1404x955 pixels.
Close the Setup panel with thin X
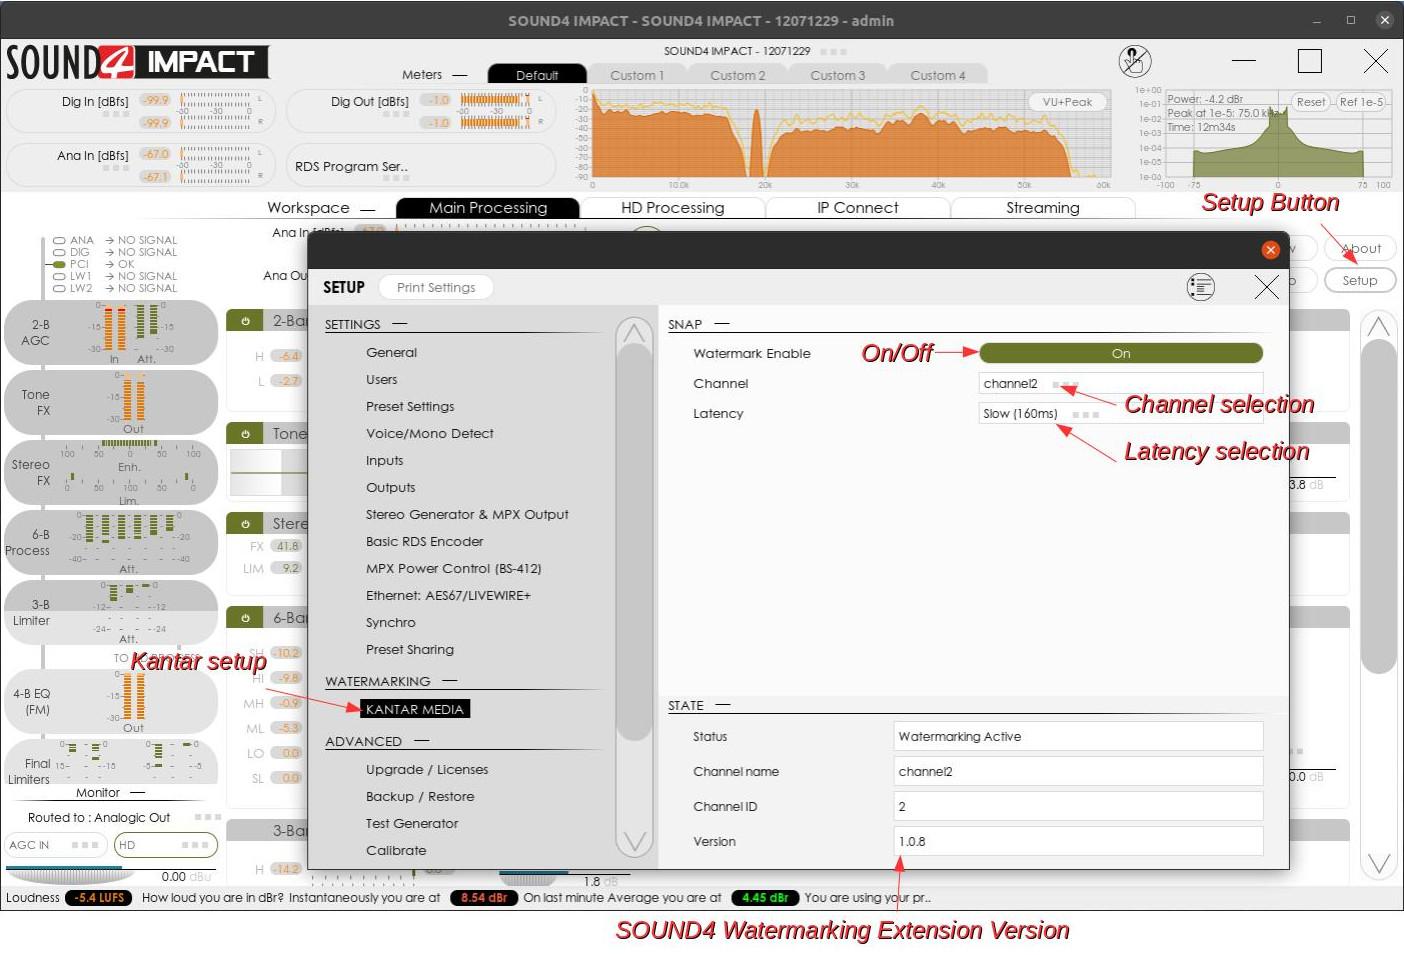[1266, 288]
